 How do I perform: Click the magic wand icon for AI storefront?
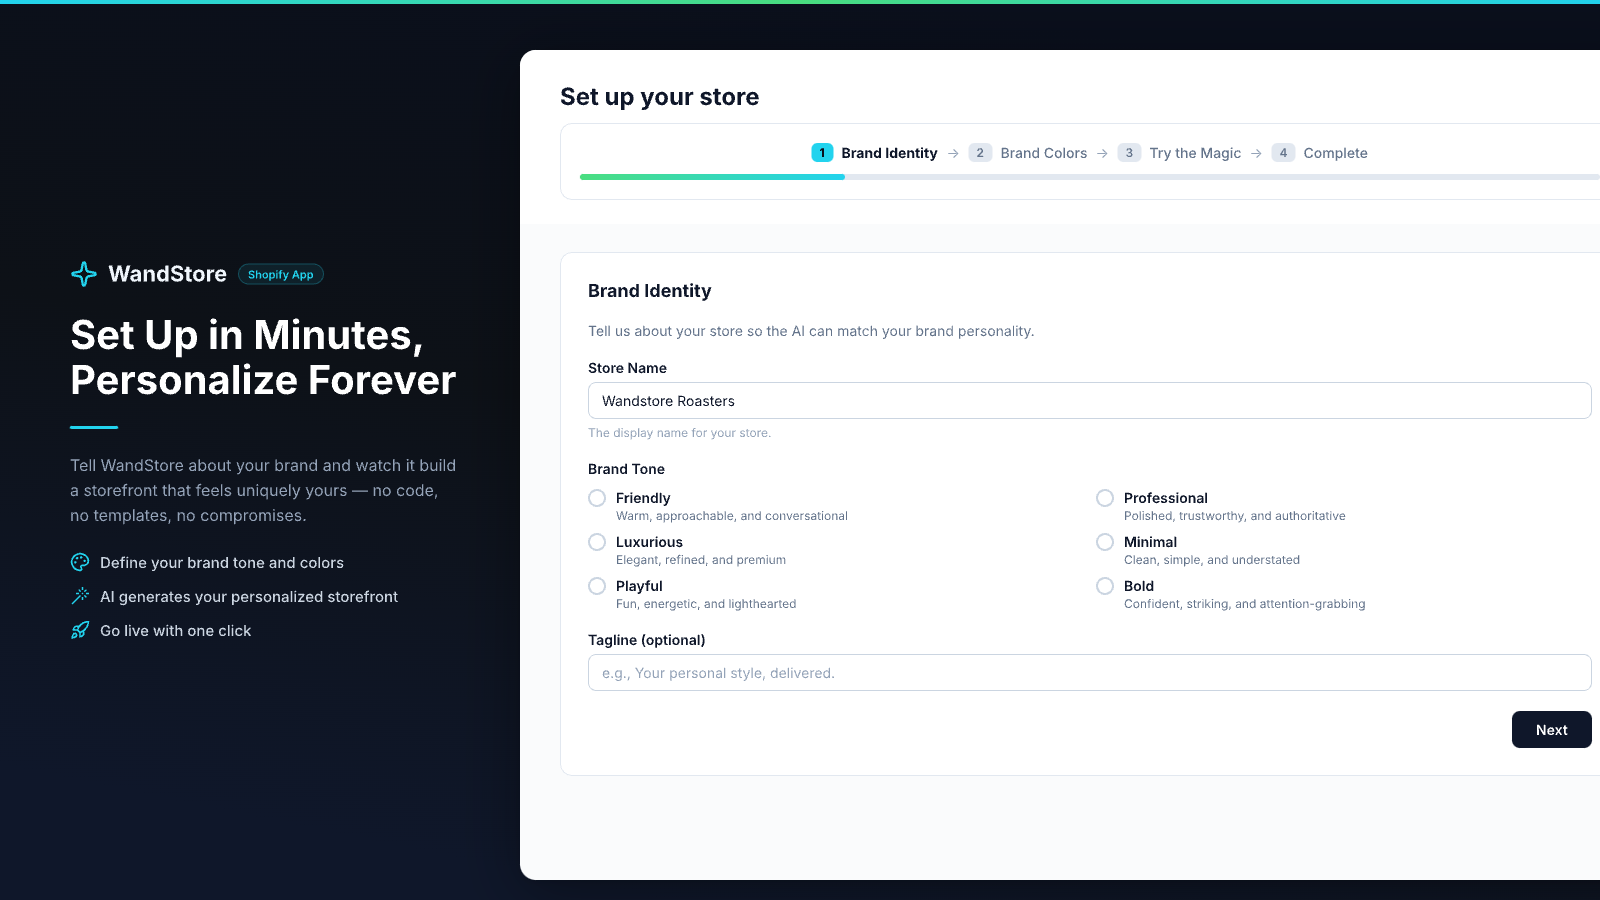pos(80,596)
